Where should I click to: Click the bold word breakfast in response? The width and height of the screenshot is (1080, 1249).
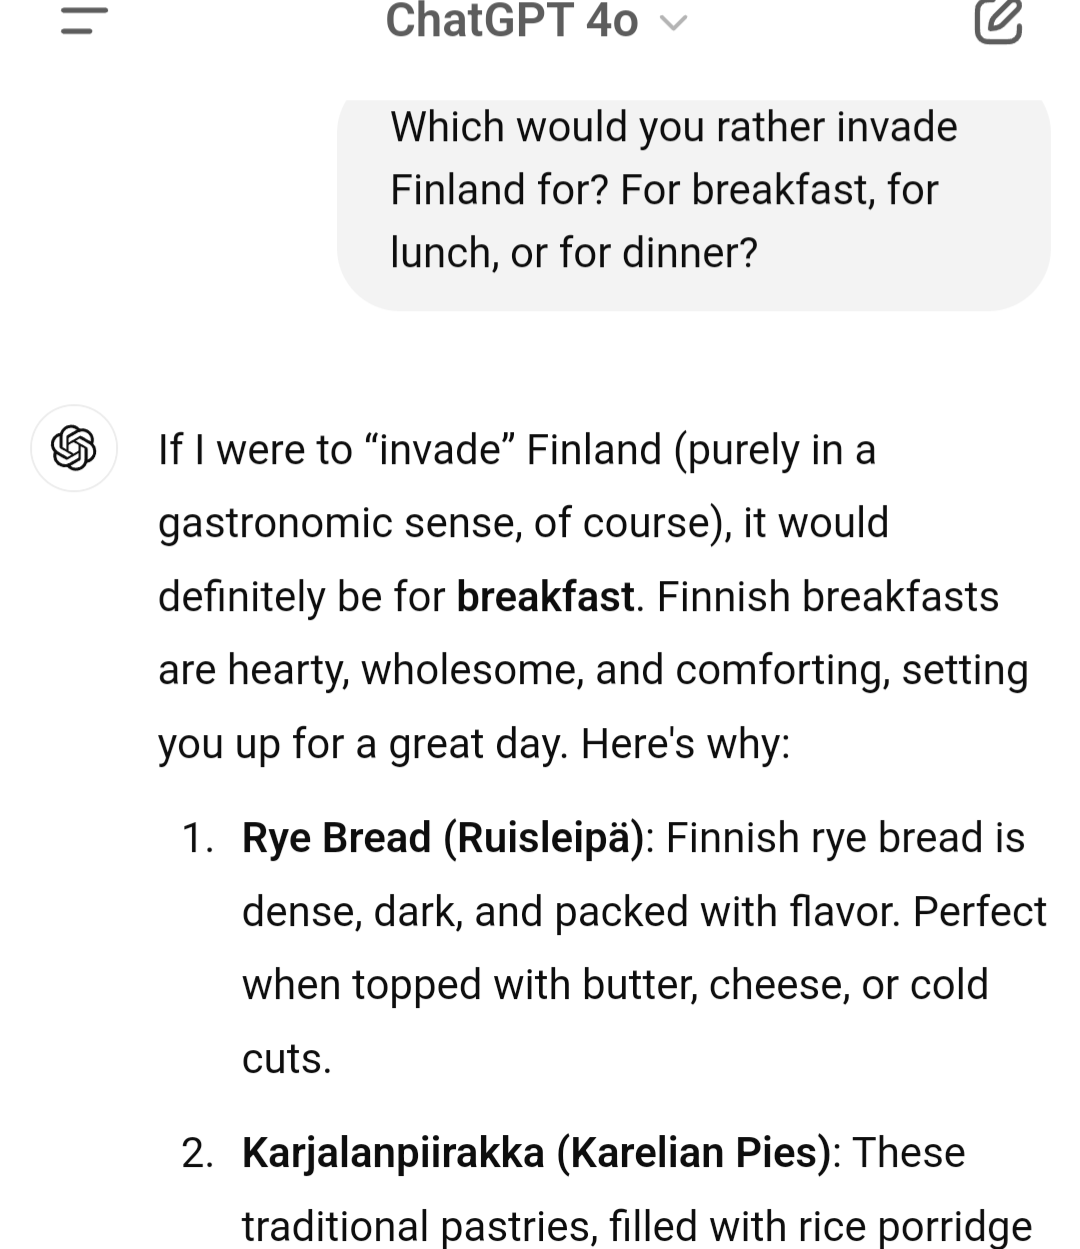(545, 597)
